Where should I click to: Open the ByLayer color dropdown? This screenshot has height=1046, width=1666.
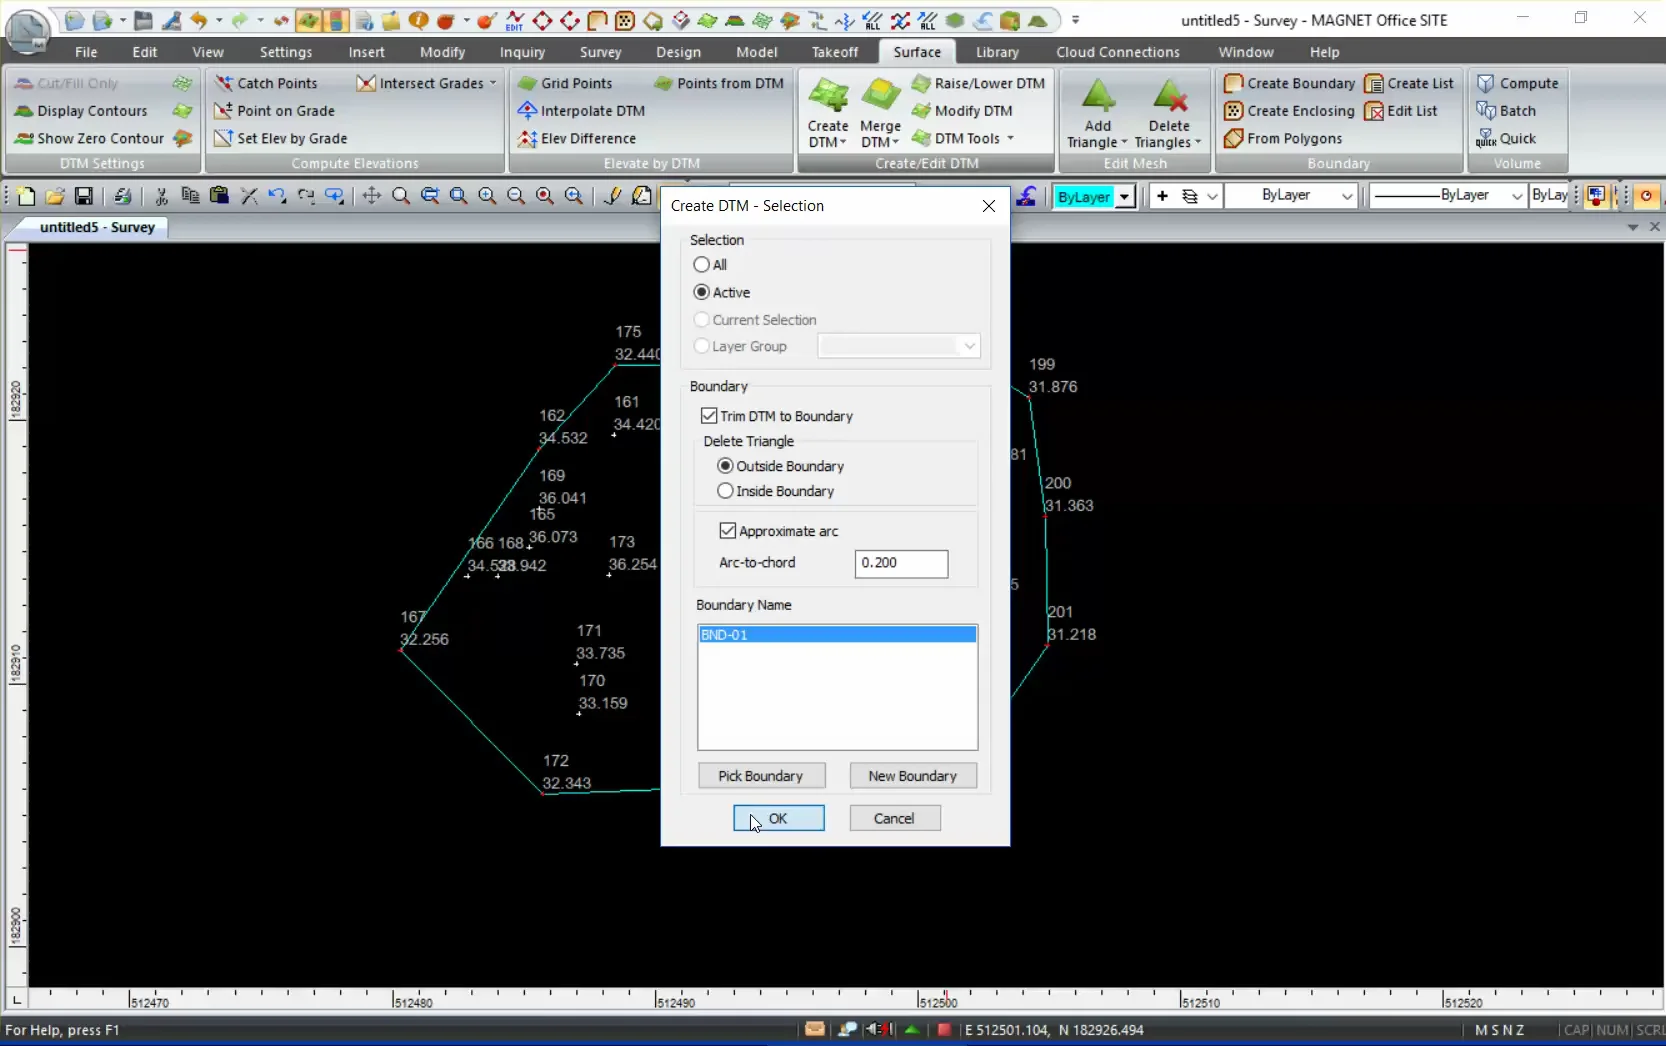[x=1125, y=197]
